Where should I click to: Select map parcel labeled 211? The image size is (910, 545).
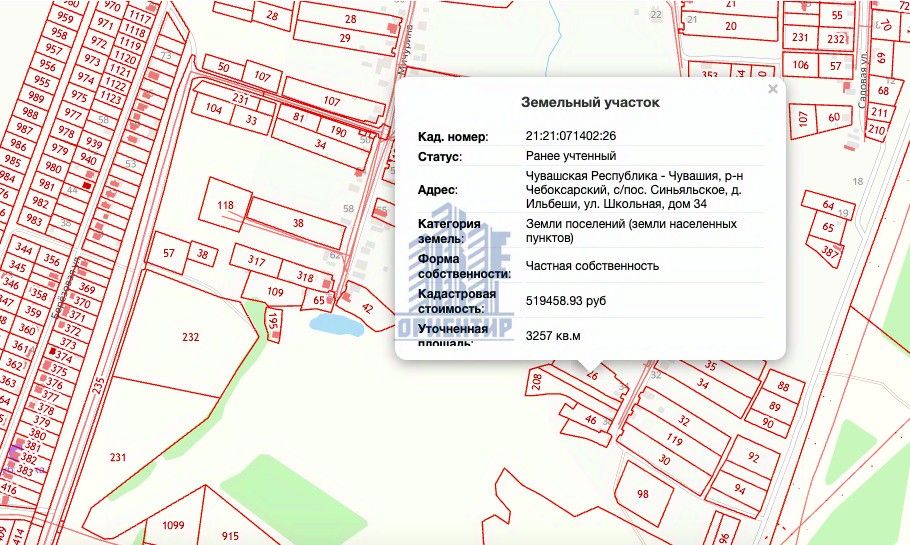pyautogui.click(x=879, y=113)
